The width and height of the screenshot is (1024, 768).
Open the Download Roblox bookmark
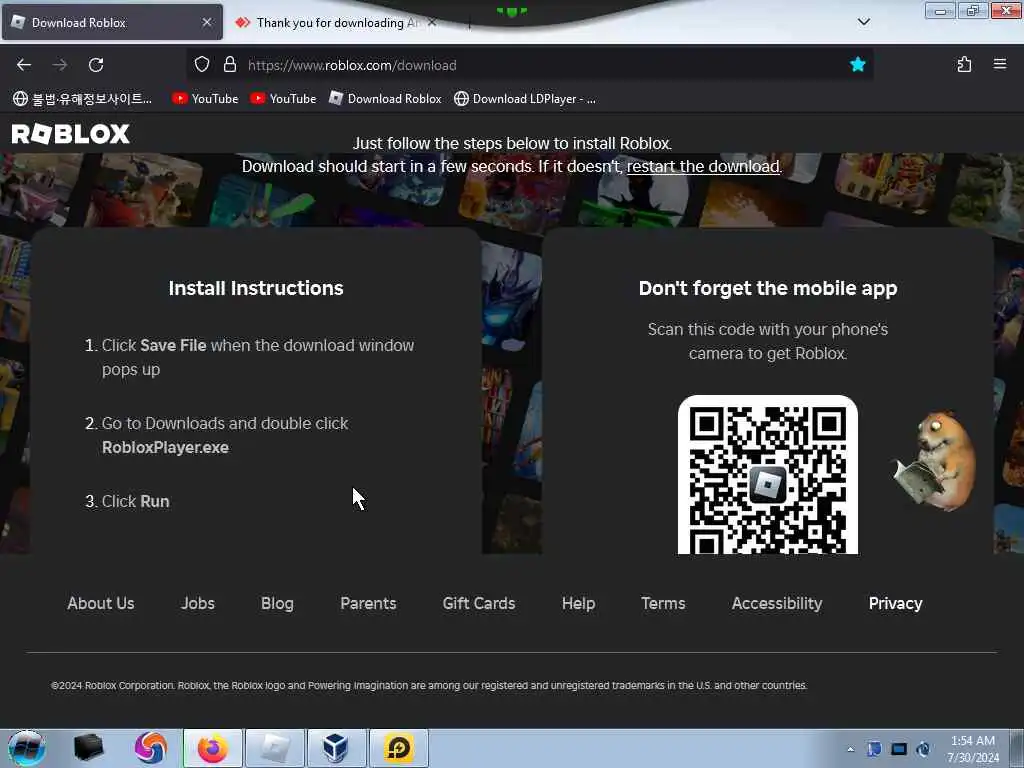[x=385, y=99]
